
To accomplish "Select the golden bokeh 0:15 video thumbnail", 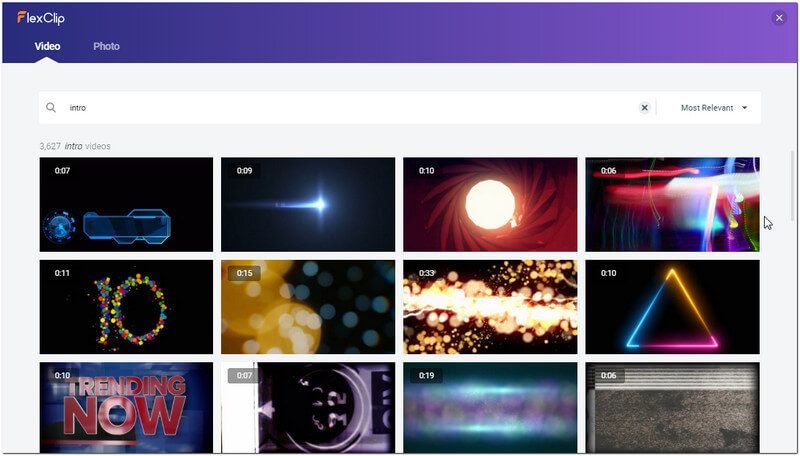I will click(x=308, y=307).
